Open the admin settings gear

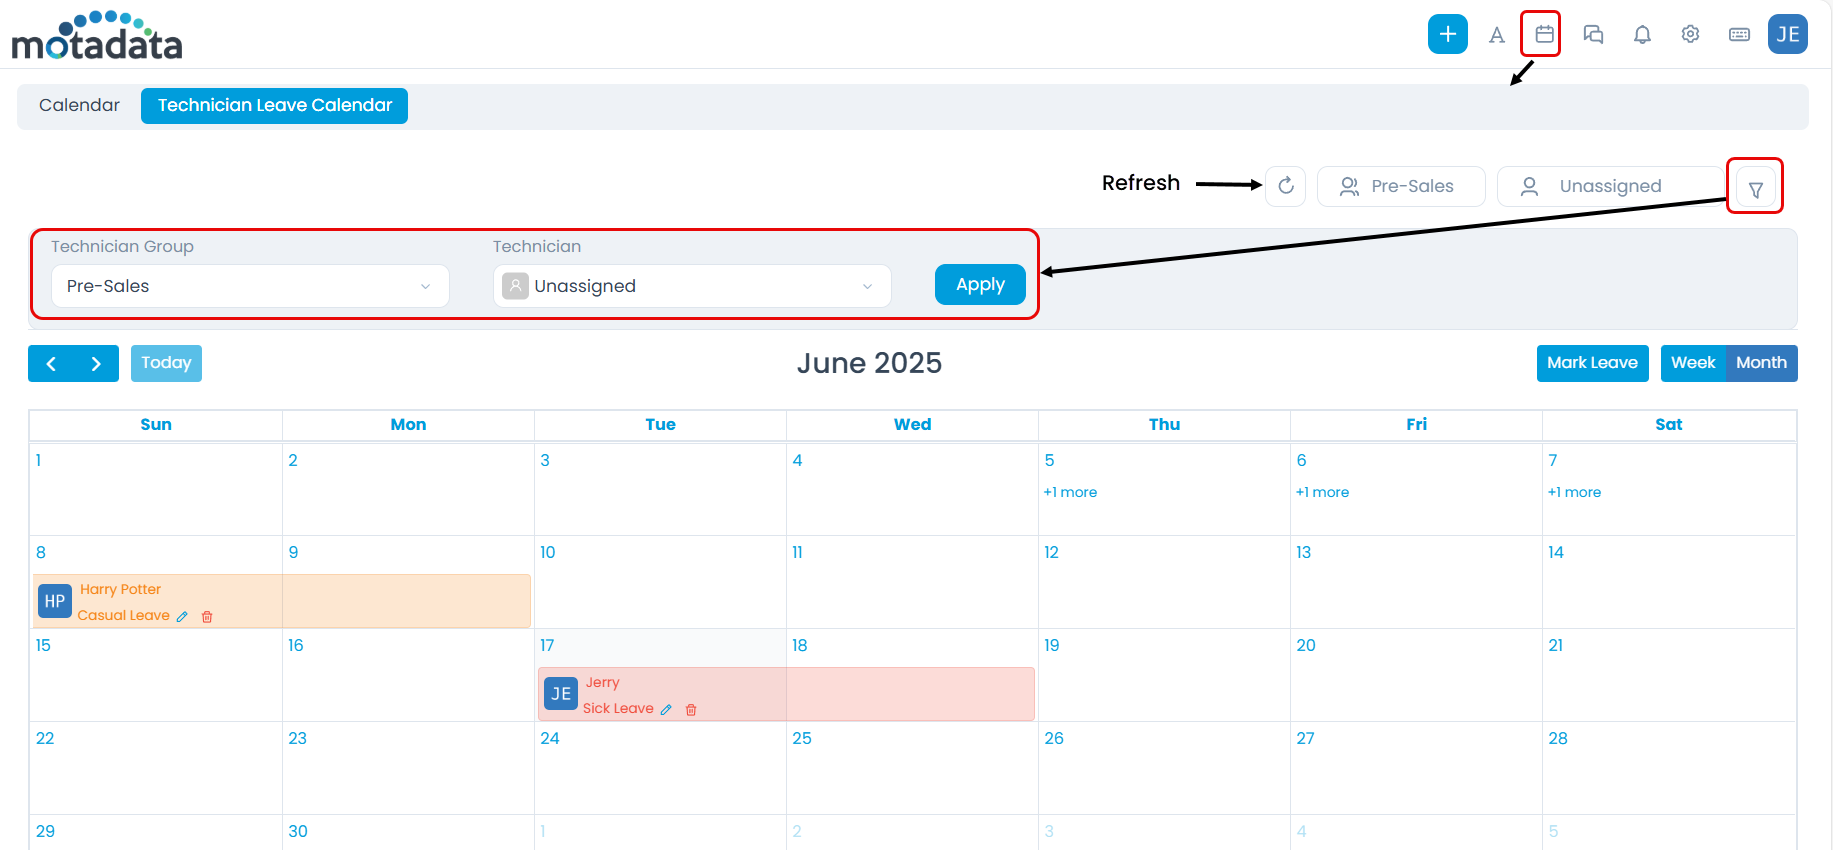point(1690,34)
